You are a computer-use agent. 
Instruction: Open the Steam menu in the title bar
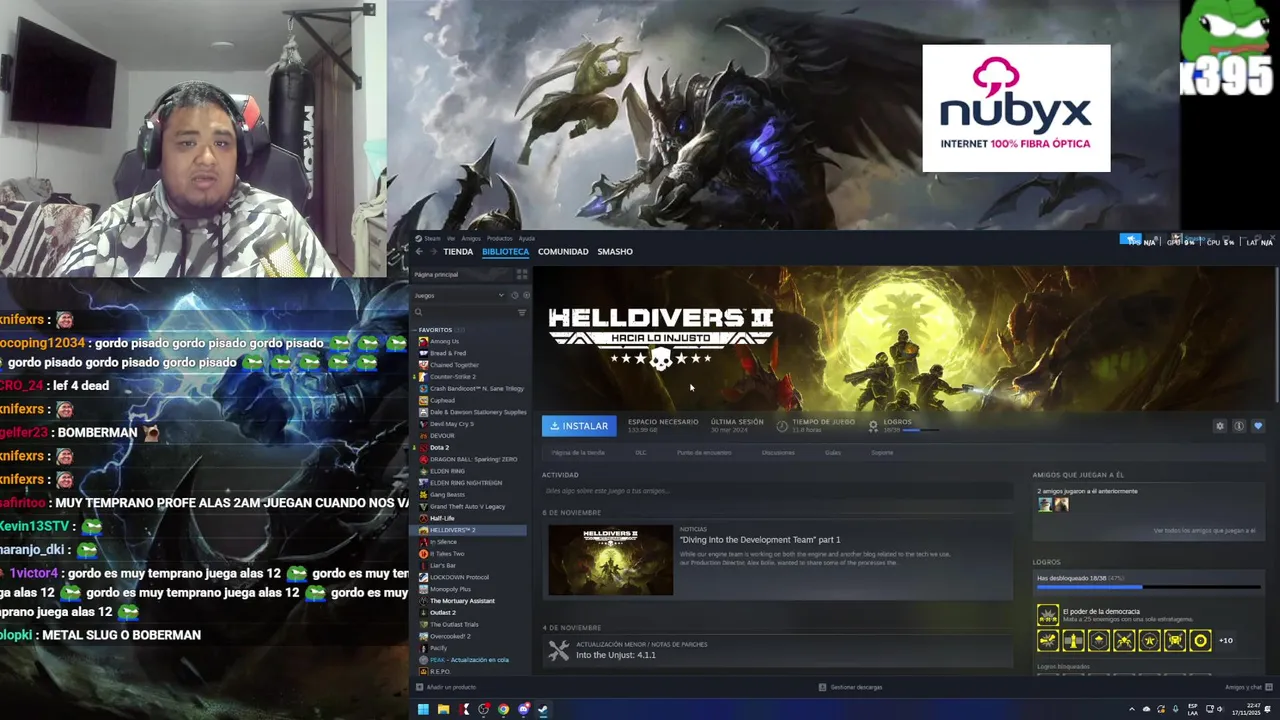(432, 238)
